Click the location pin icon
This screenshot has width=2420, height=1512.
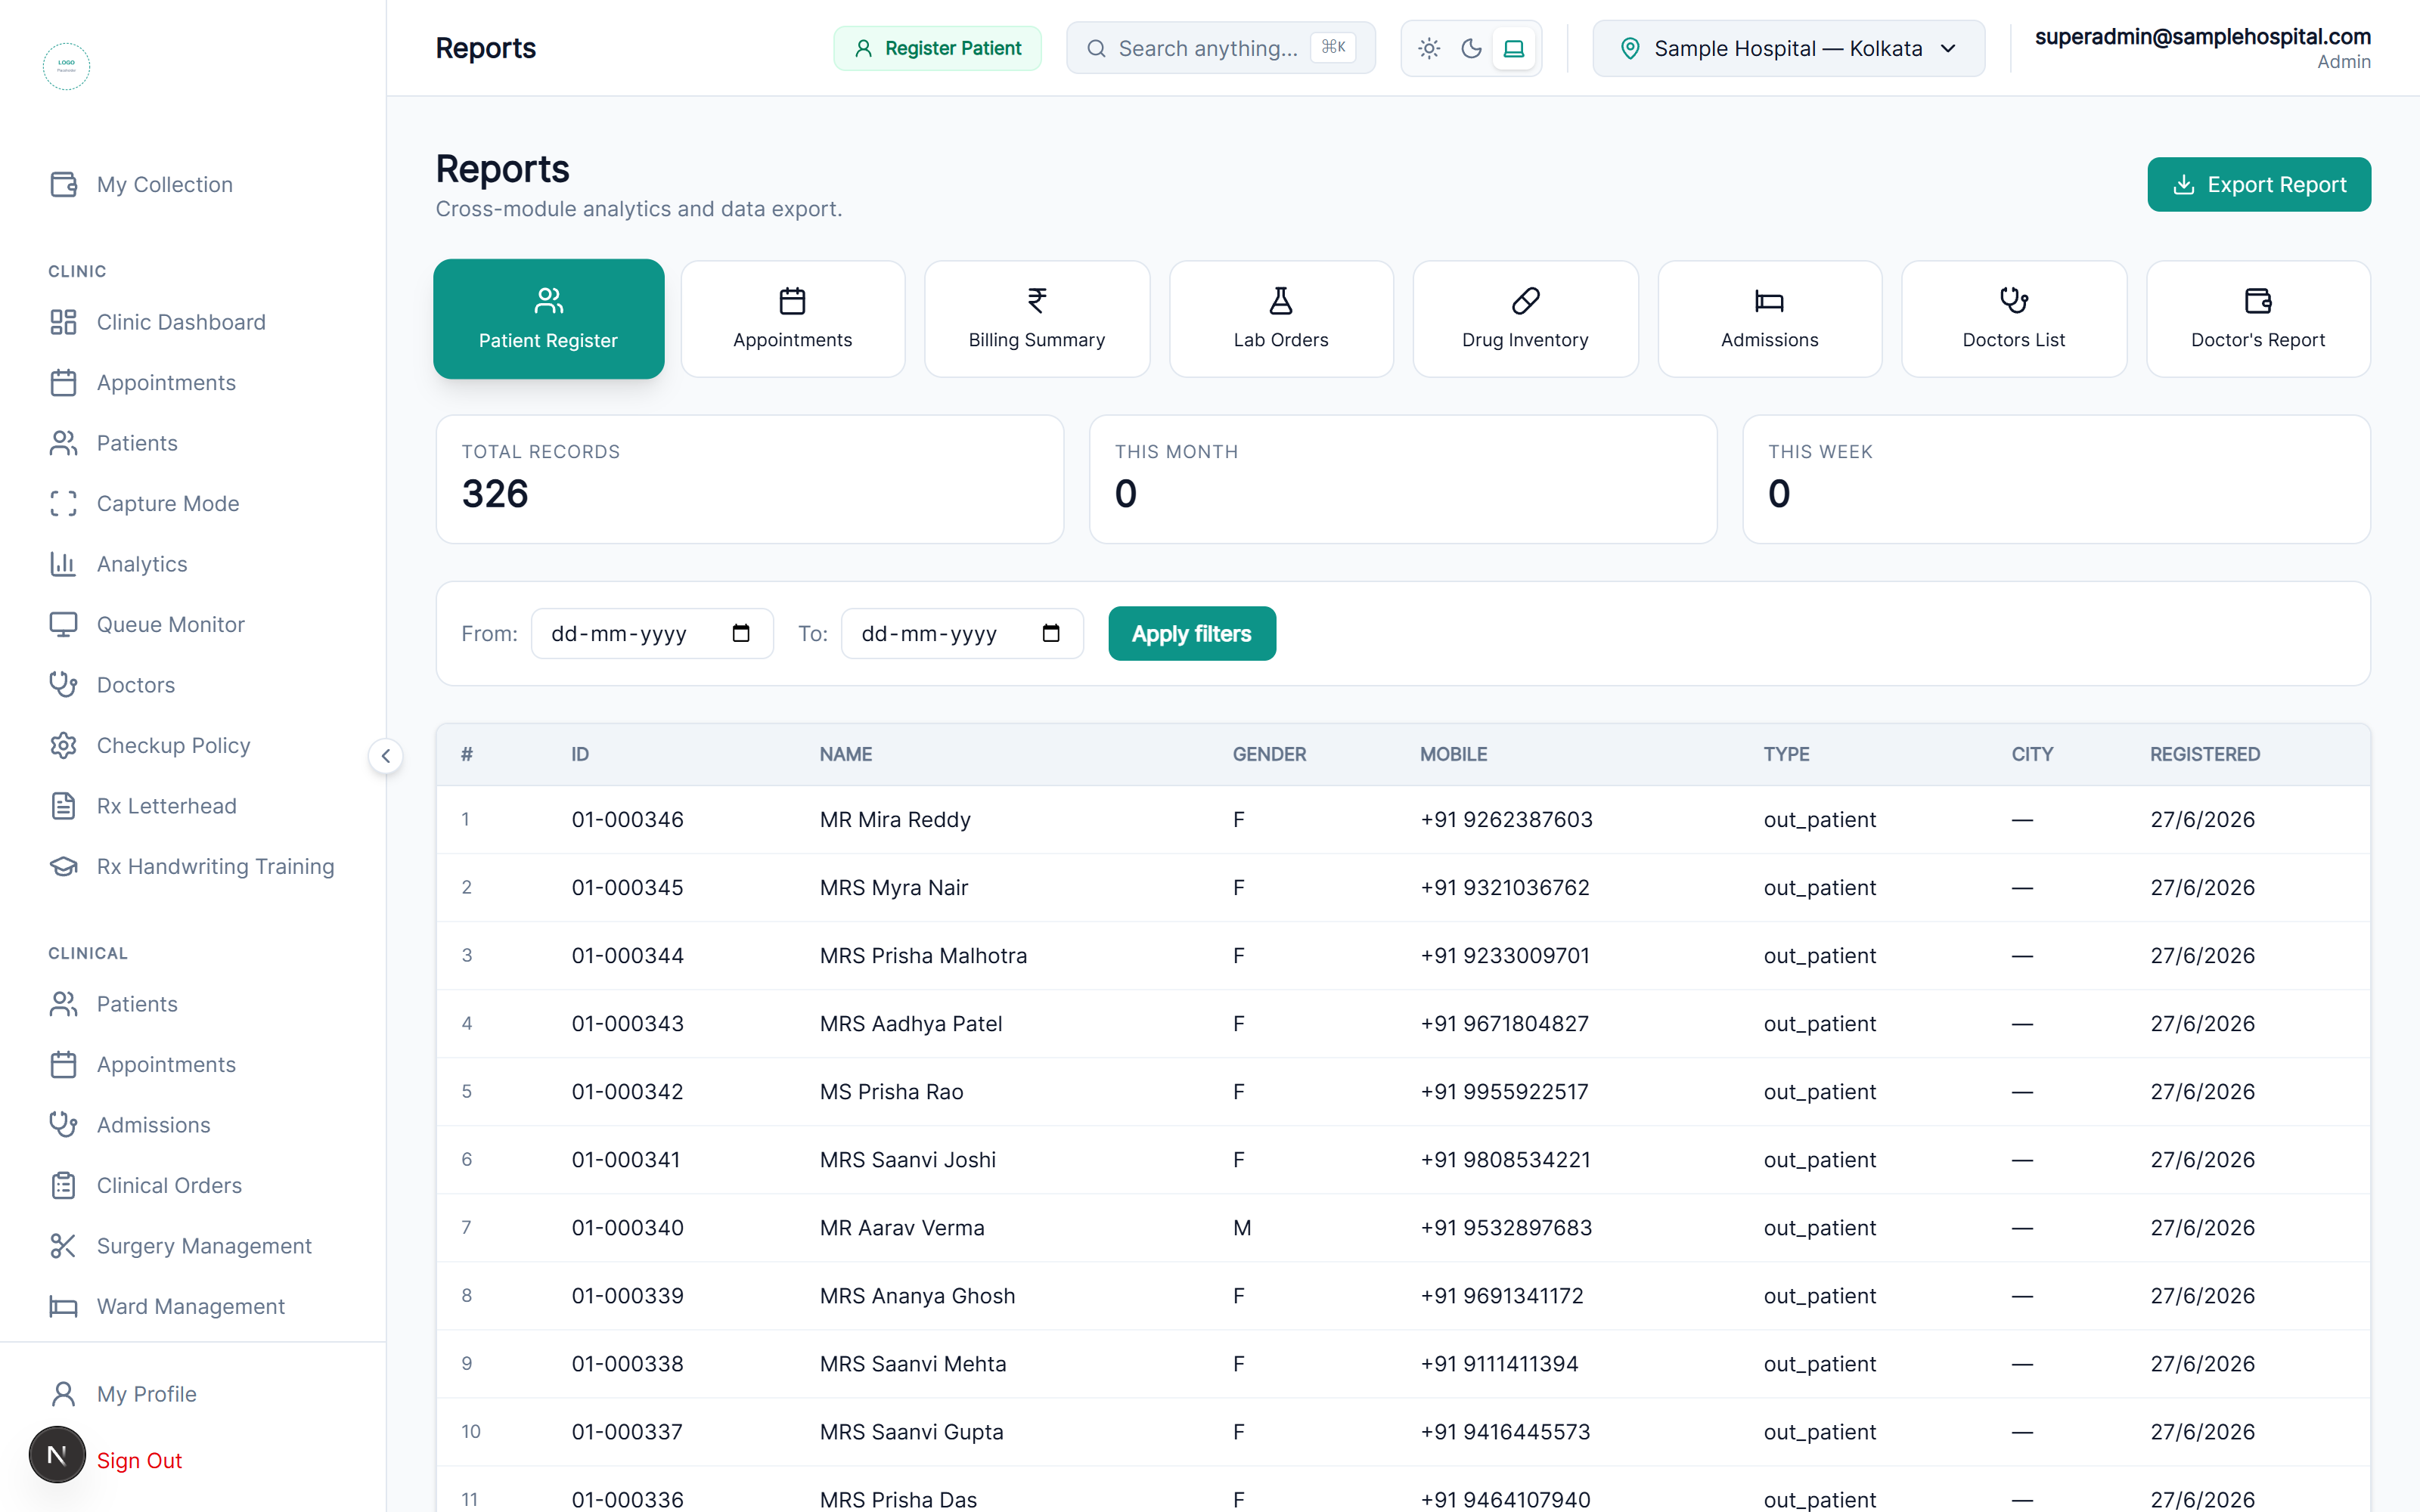pyautogui.click(x=1630, y=48)
